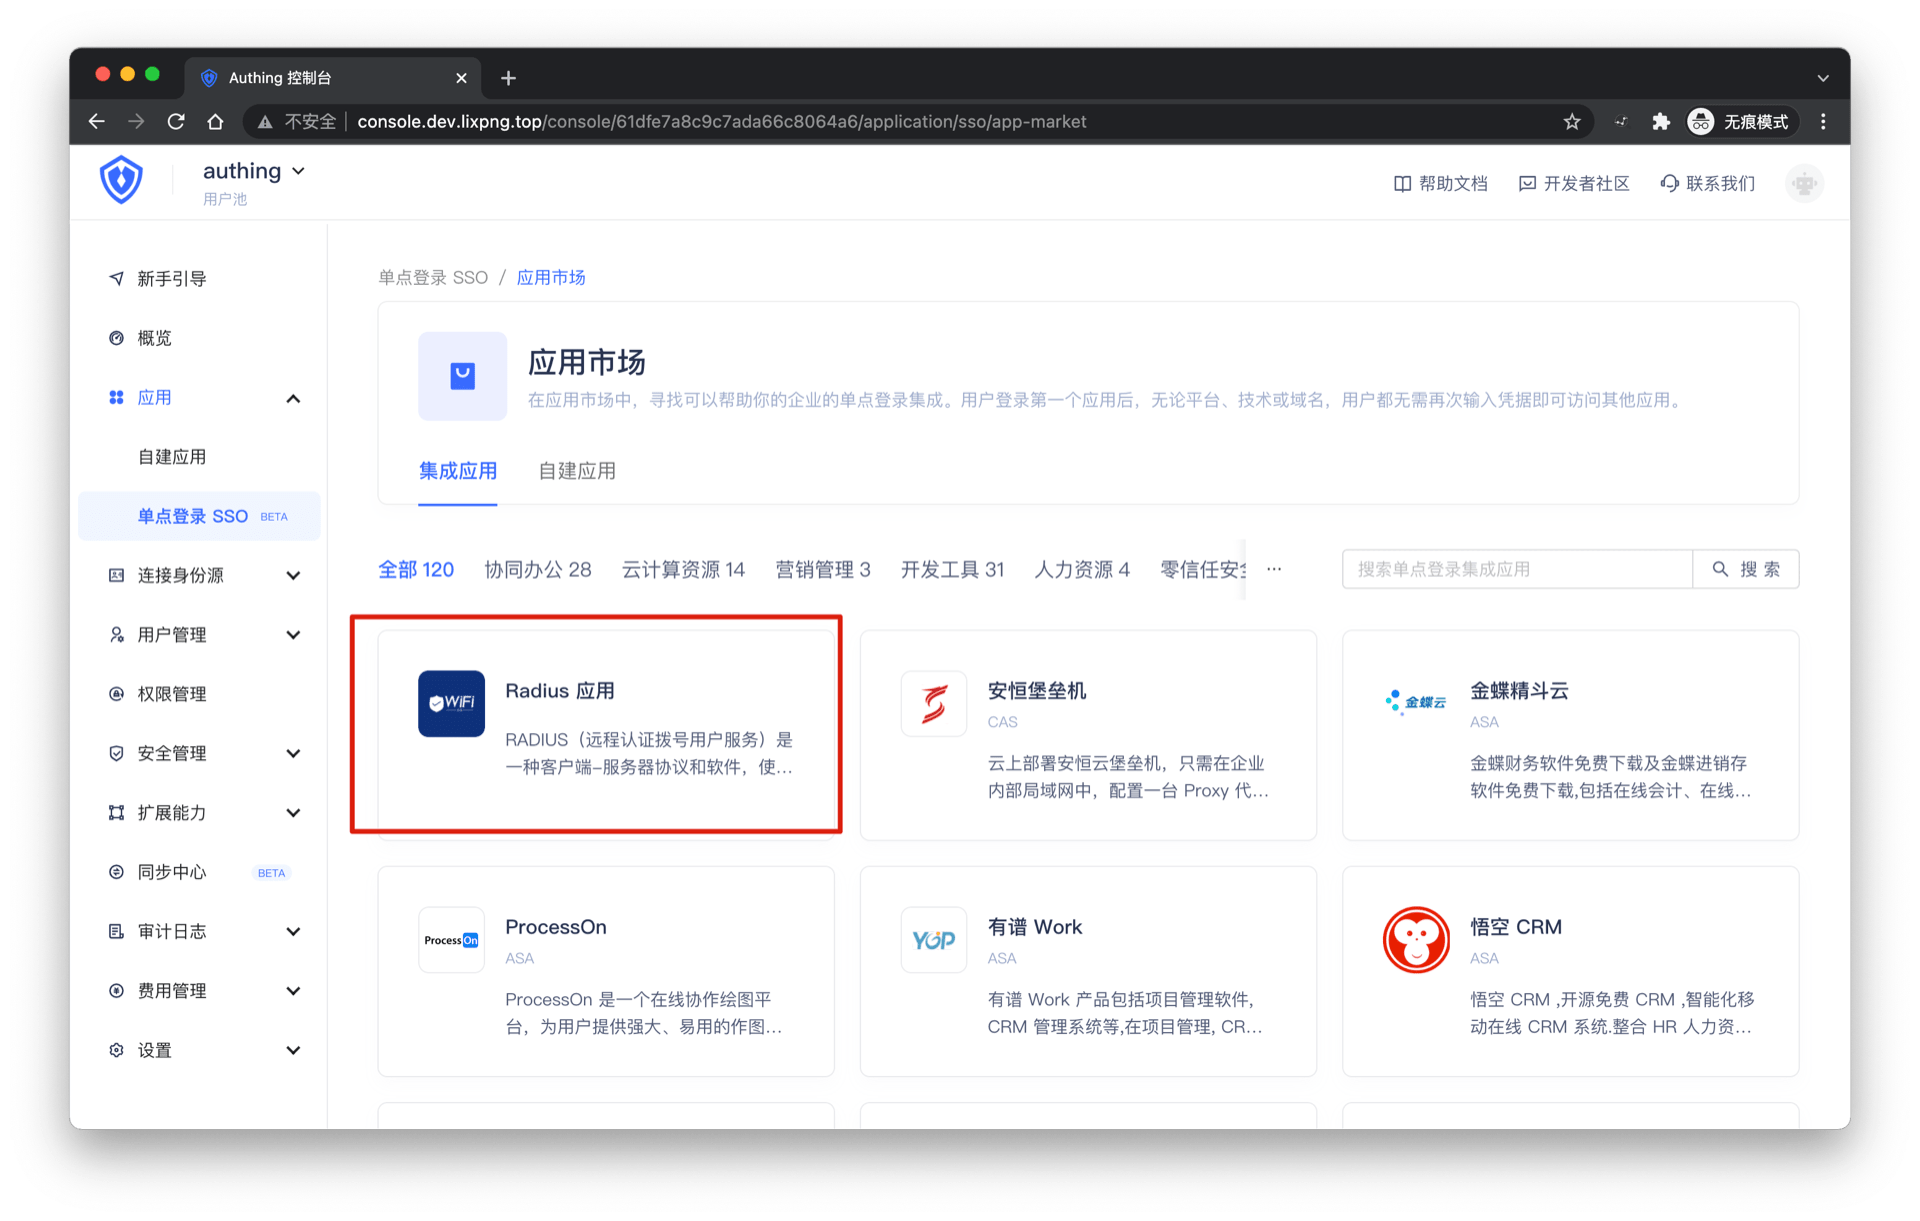This screenshot has height=1221, width=1920.
Task: Click the 悟空 CRM monkey icon
Action: pyautogui.click(x=1415, y=939)
